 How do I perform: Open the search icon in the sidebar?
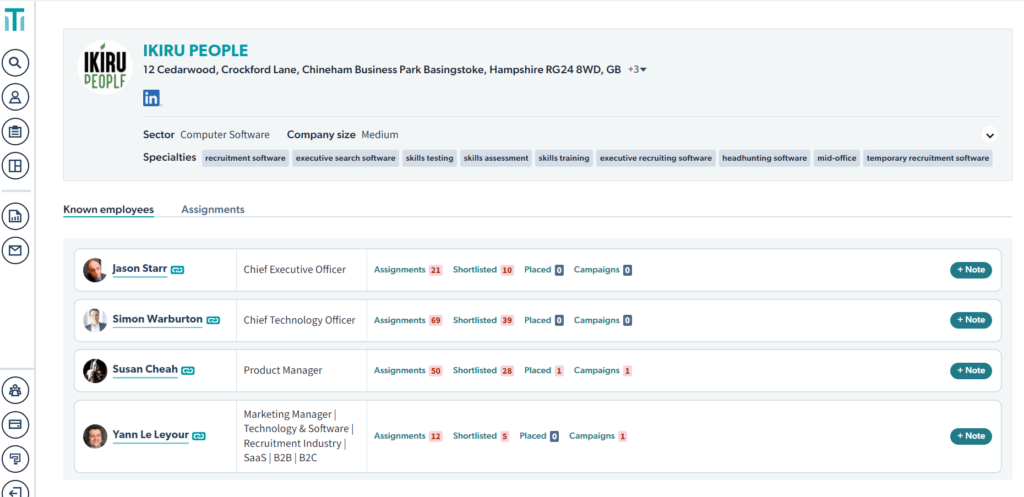coord(15,64)
